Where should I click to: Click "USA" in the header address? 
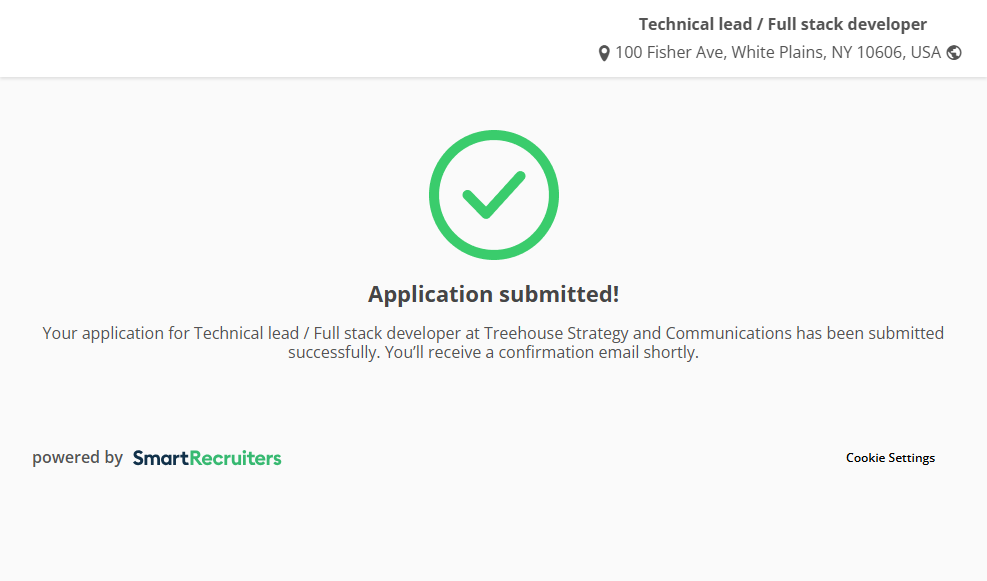[x=925, y=52]
